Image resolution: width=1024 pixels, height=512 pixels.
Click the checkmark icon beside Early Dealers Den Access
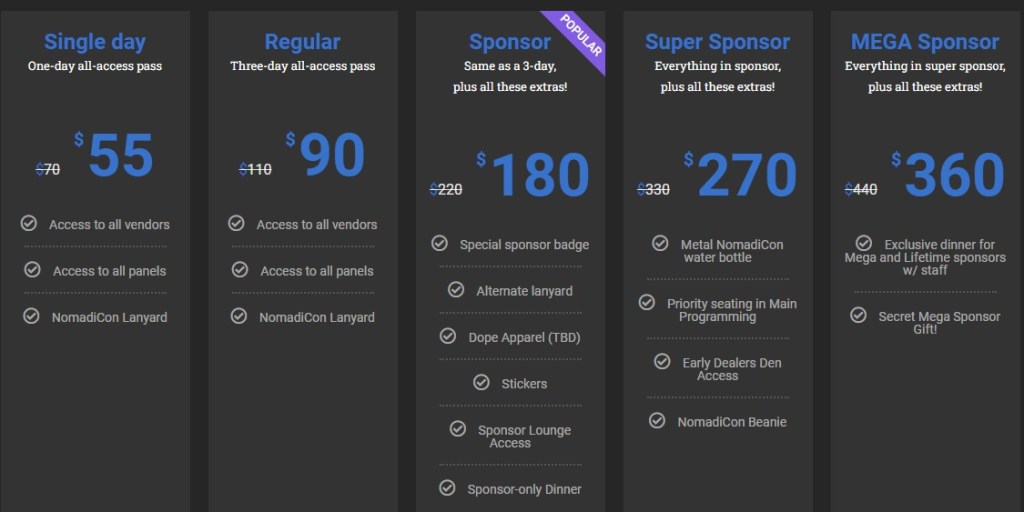tap(662, 362)
